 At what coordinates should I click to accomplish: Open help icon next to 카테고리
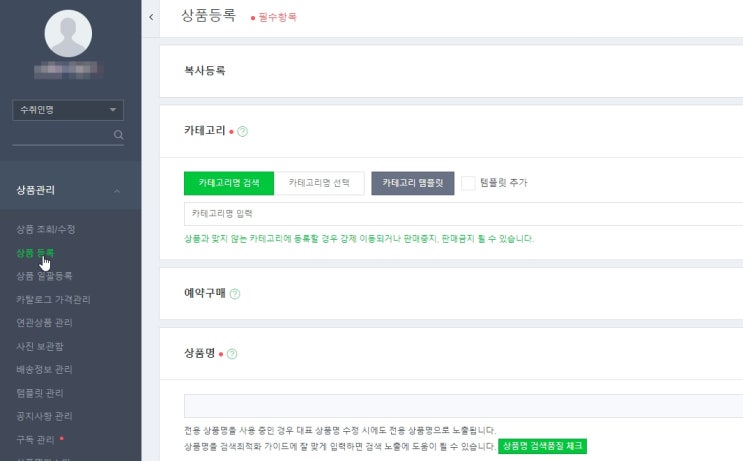243,131
